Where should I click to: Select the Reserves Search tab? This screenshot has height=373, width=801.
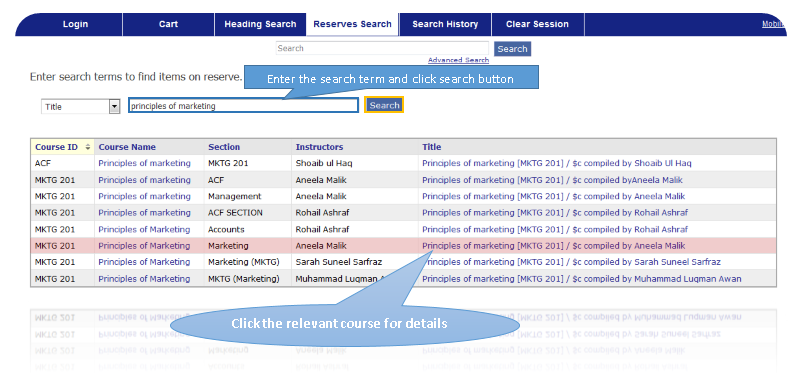point(352,24)
